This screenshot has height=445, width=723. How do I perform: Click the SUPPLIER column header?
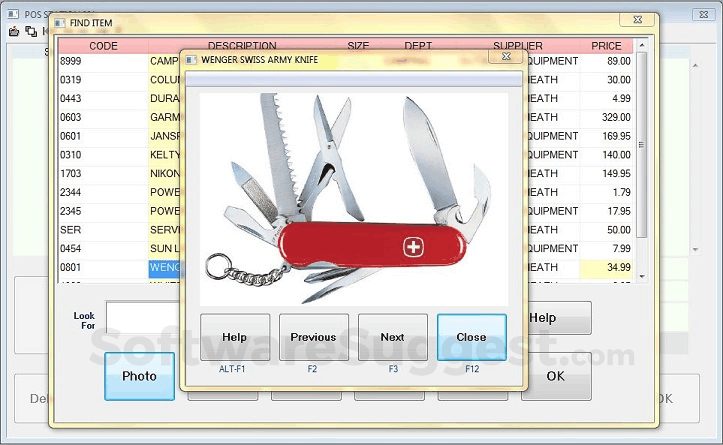pyautogui.click(x=518, y=46)
